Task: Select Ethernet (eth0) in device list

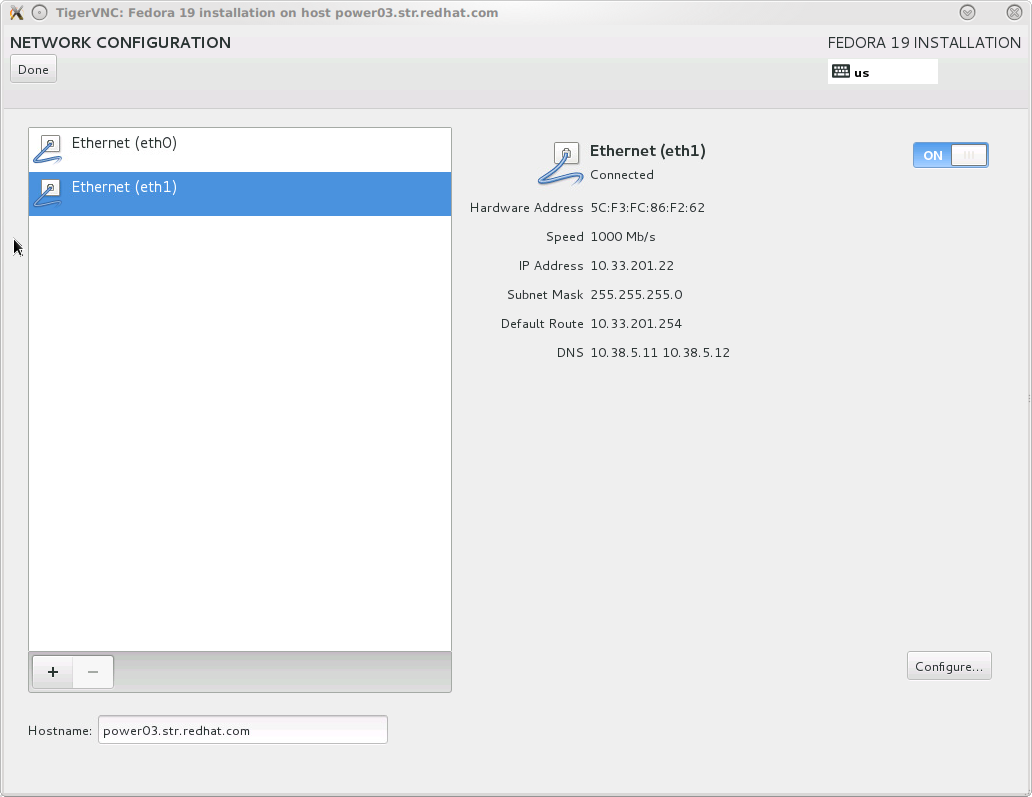Action: tap(240, 149)
